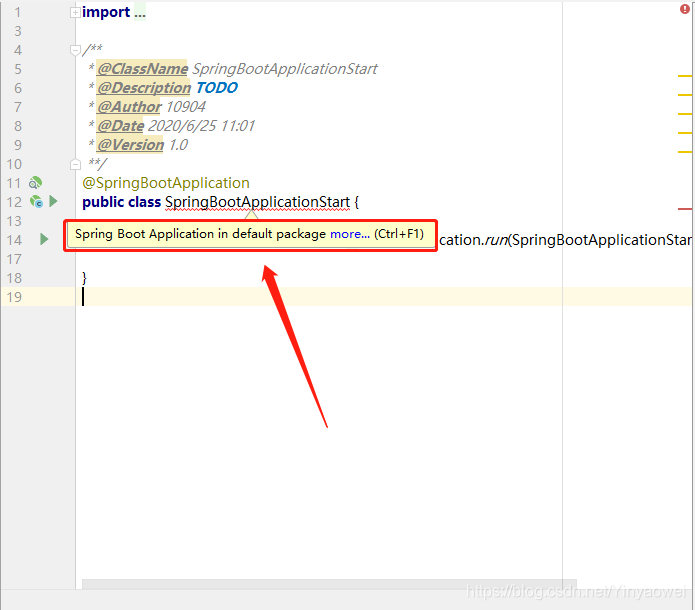
Task: Click the date value 2020/6/25 11:01
Action: tap(201, 126)
